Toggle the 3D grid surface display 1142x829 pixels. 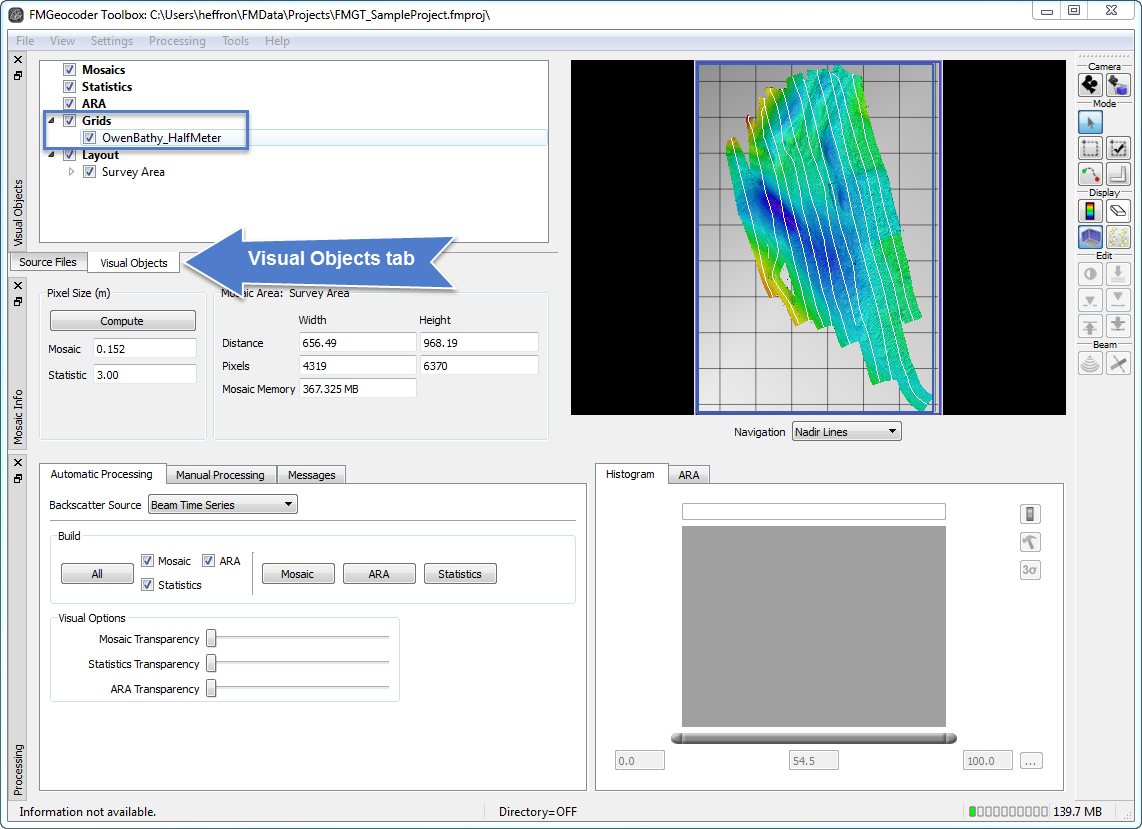point(1090,237)
